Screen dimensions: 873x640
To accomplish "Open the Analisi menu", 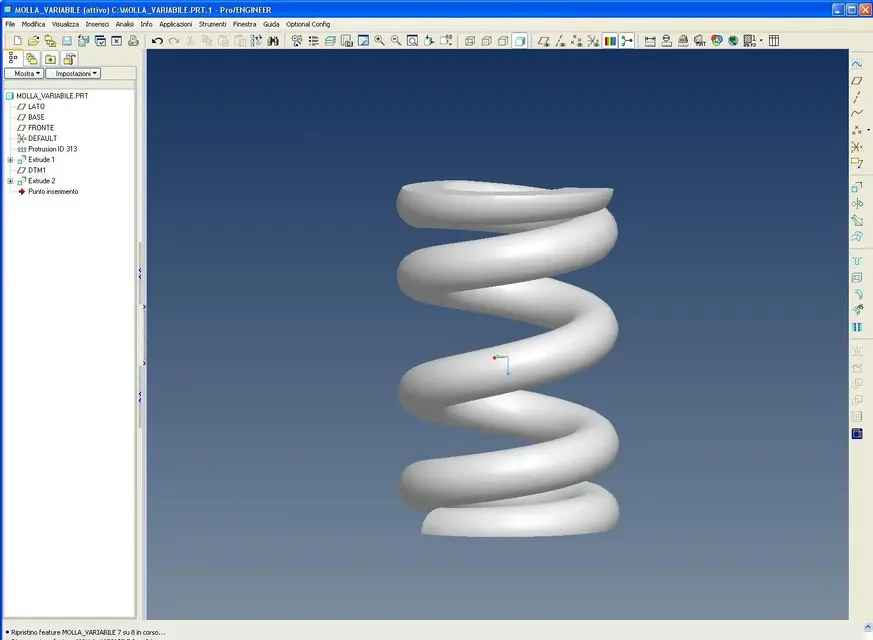I will (124, 23).
